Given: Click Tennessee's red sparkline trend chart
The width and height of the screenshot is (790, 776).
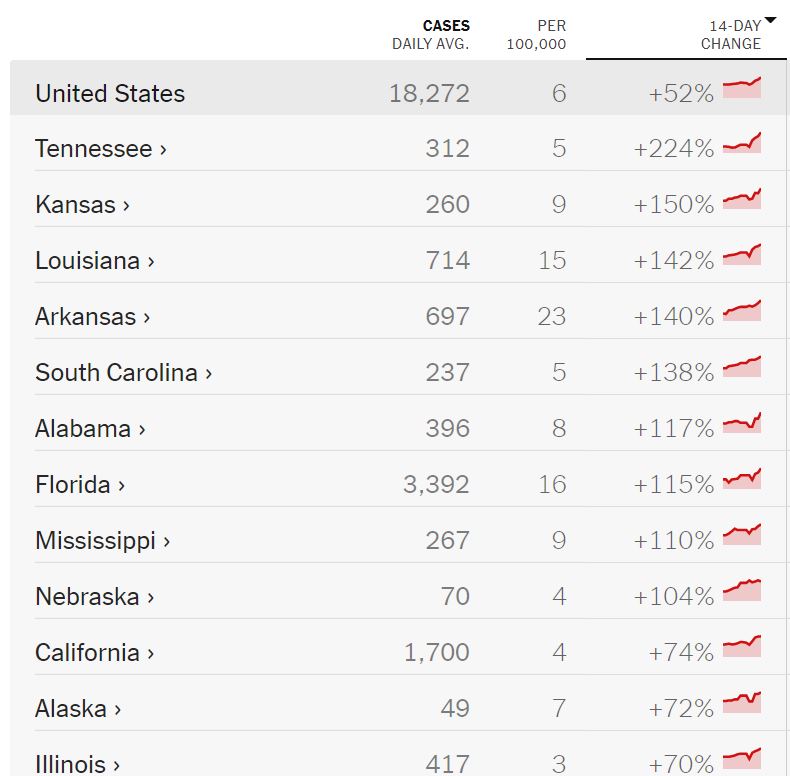Looking at the screenshot, I should [742, 144].
